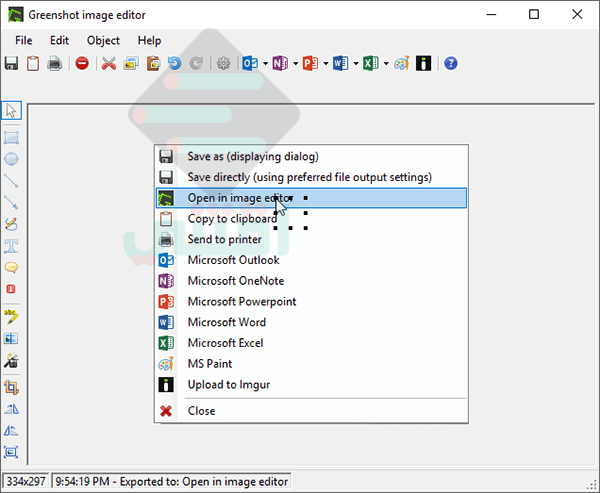Choose Microsoft Excel menu entry
The width and height of the screenshot is (600, 493).
[x=311, y=343]
